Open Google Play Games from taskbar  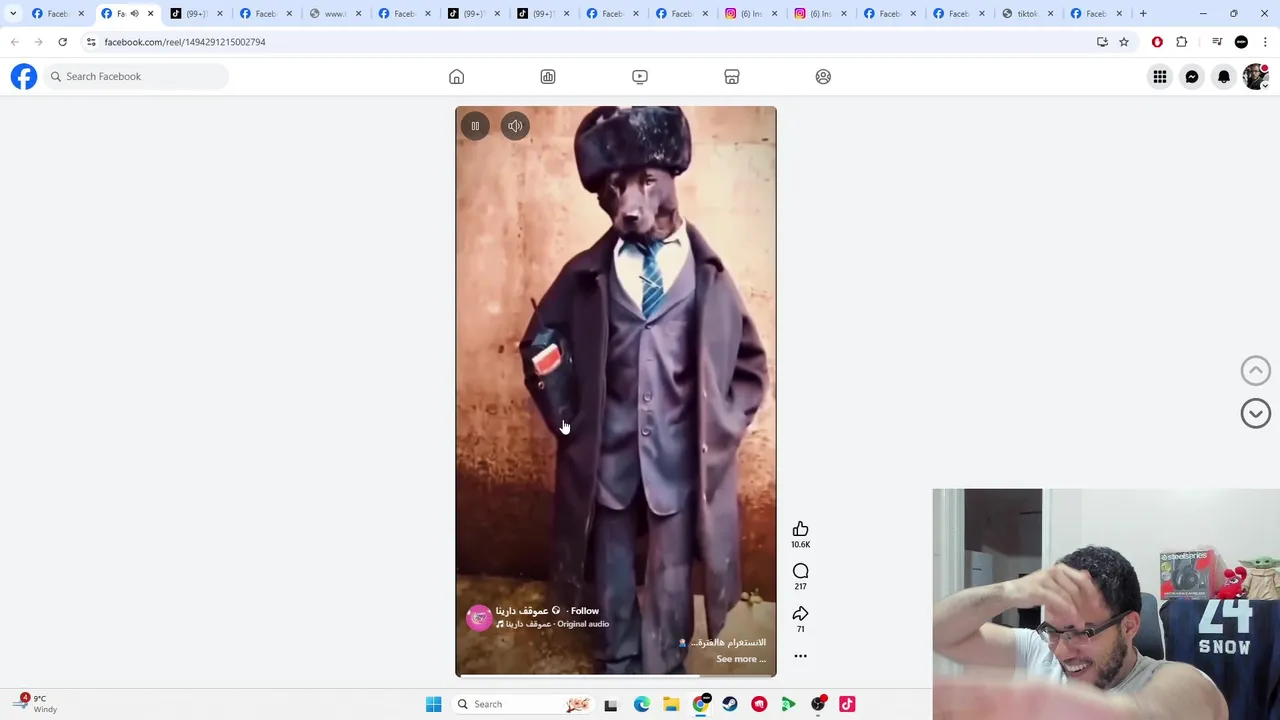click(788, 704)
